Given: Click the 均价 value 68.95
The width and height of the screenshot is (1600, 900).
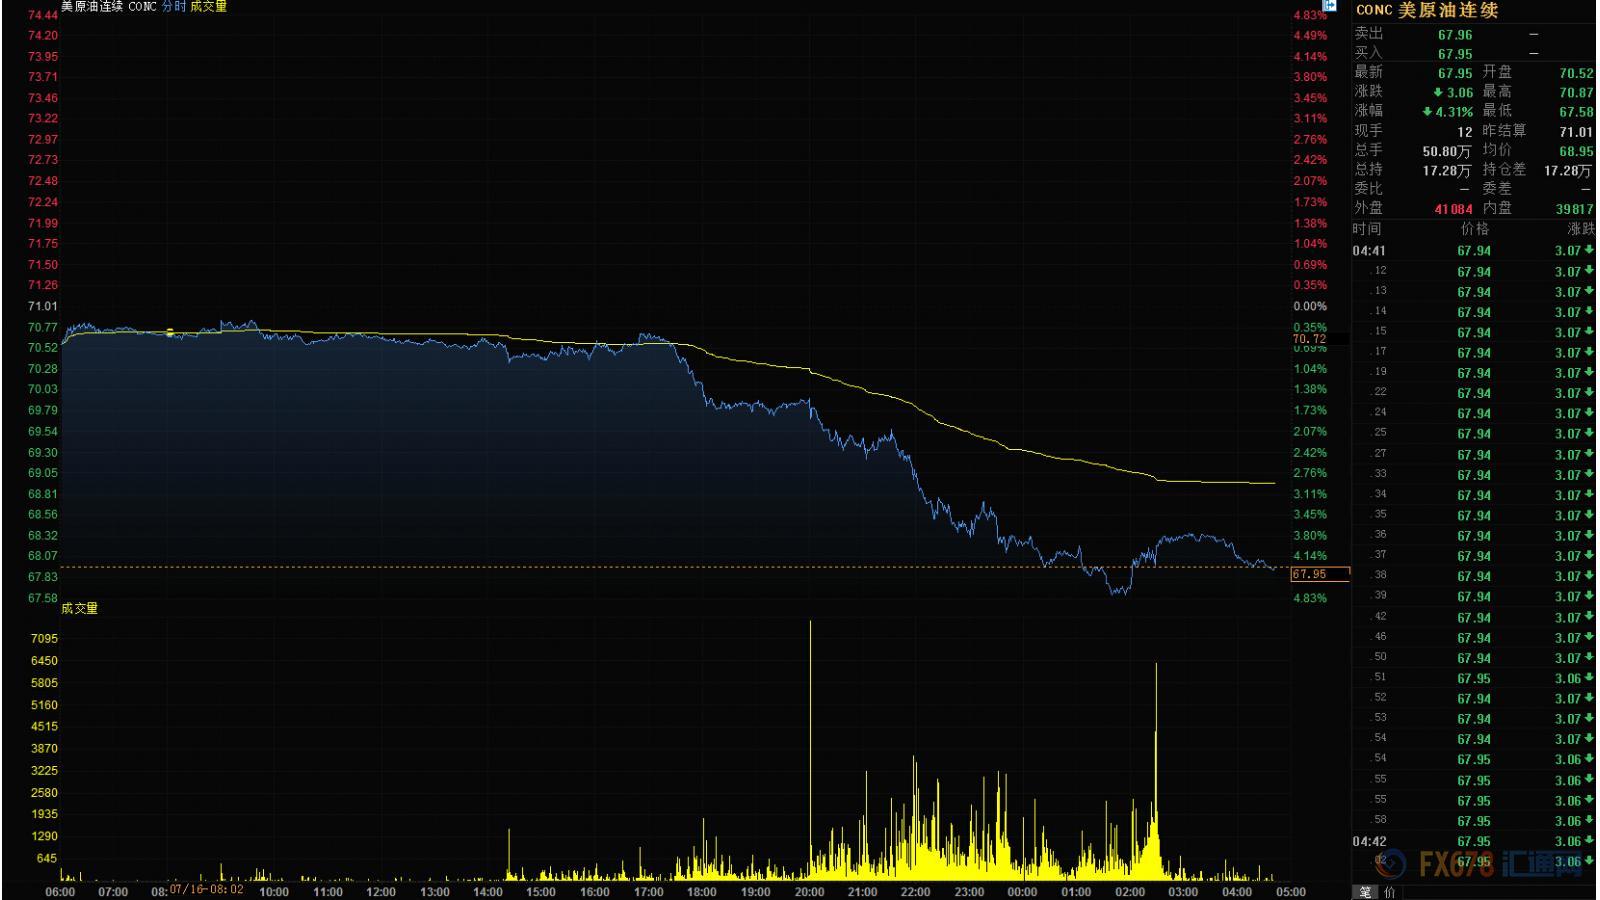Looking at the screenshot, I should click(1576, 151).
